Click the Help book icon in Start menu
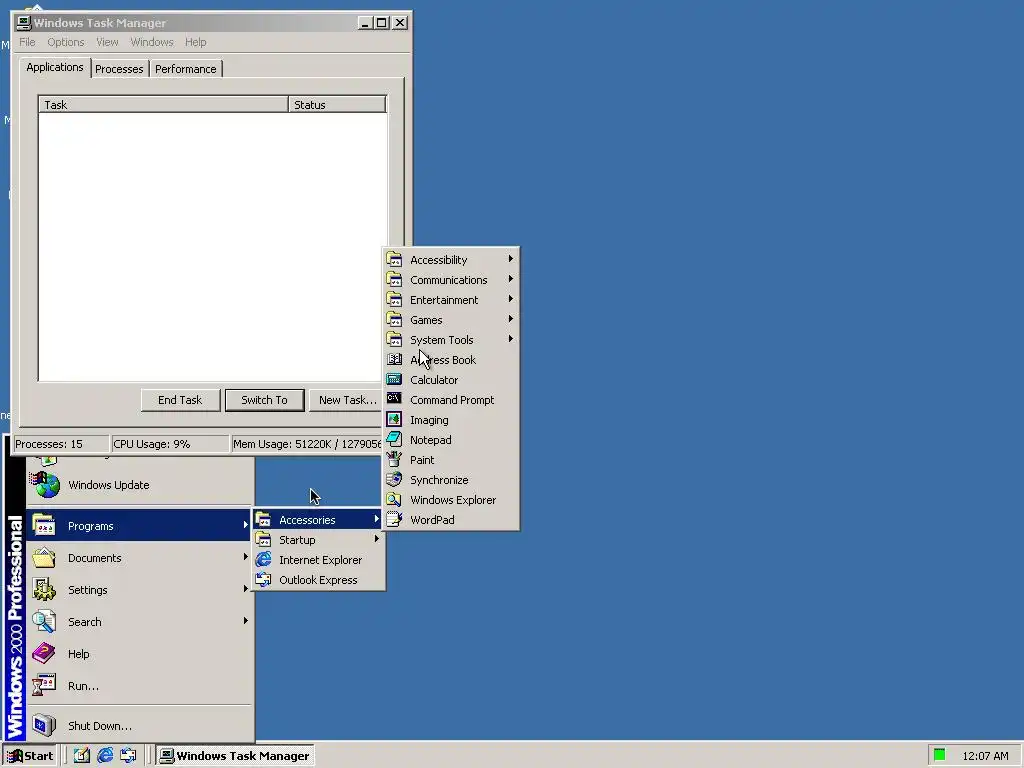Image resolution: width=1024 pixels, height=768 pixels. (44, 653)
